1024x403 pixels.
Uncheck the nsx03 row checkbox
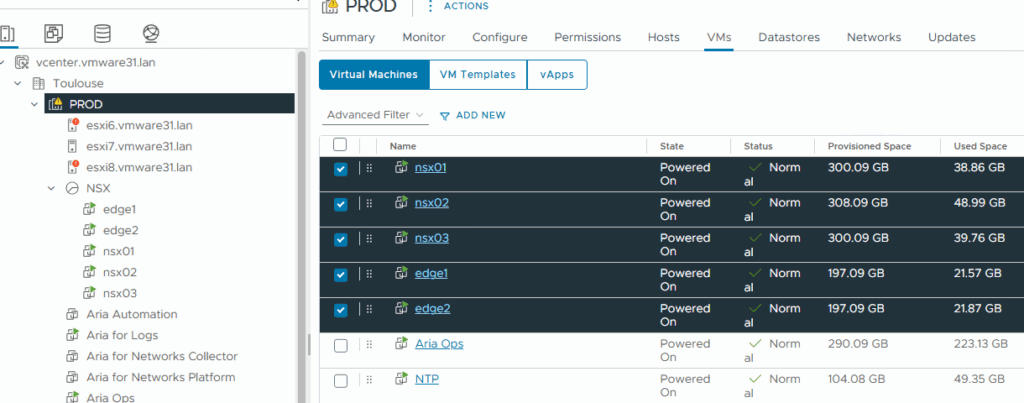(340, 240)
